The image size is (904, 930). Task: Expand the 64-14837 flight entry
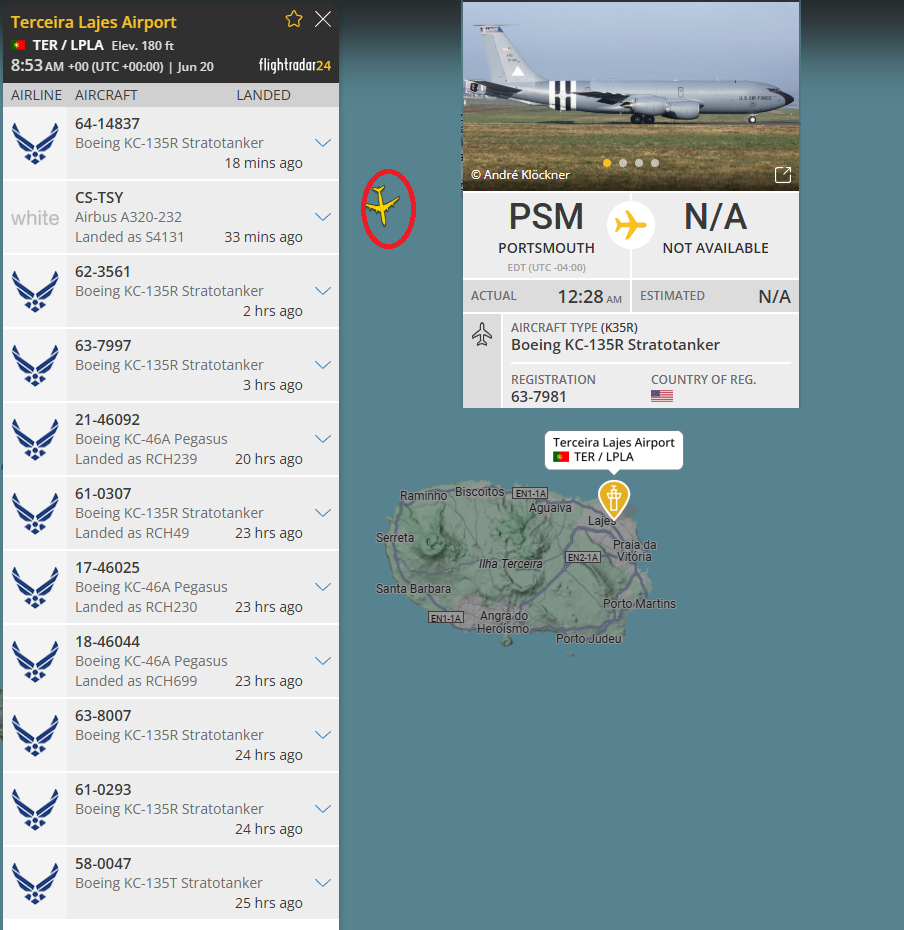(323, 143)
